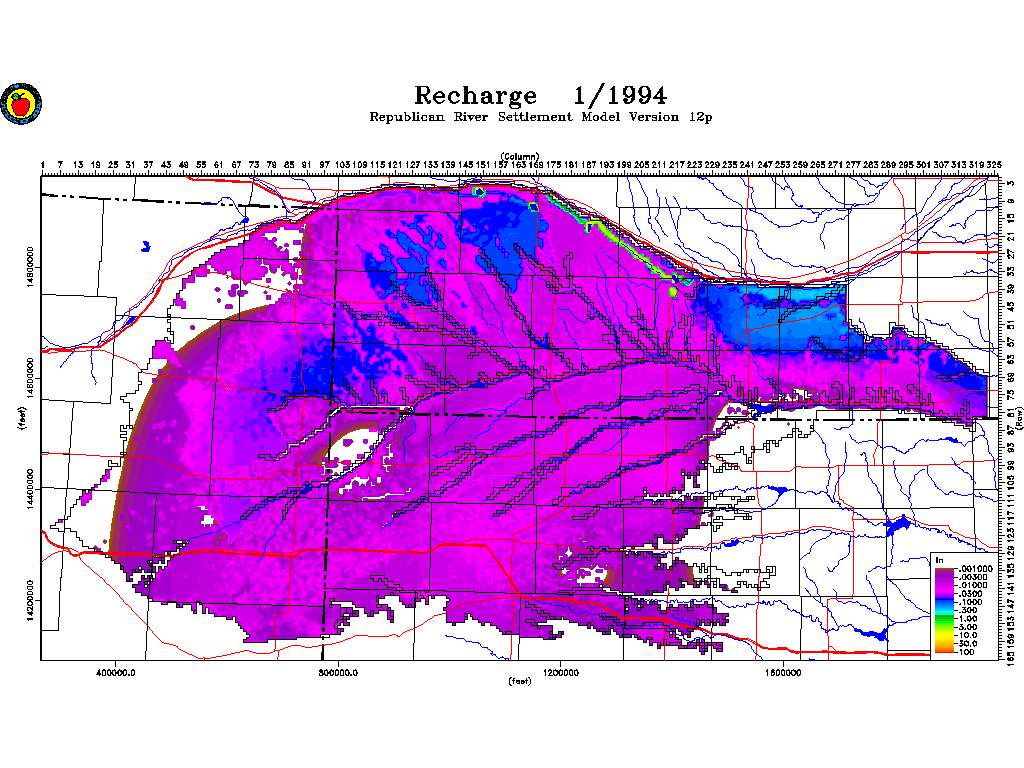Click the '100' legend value
The width and height of the screenshot is (1024, 768).
click(967, 652)
